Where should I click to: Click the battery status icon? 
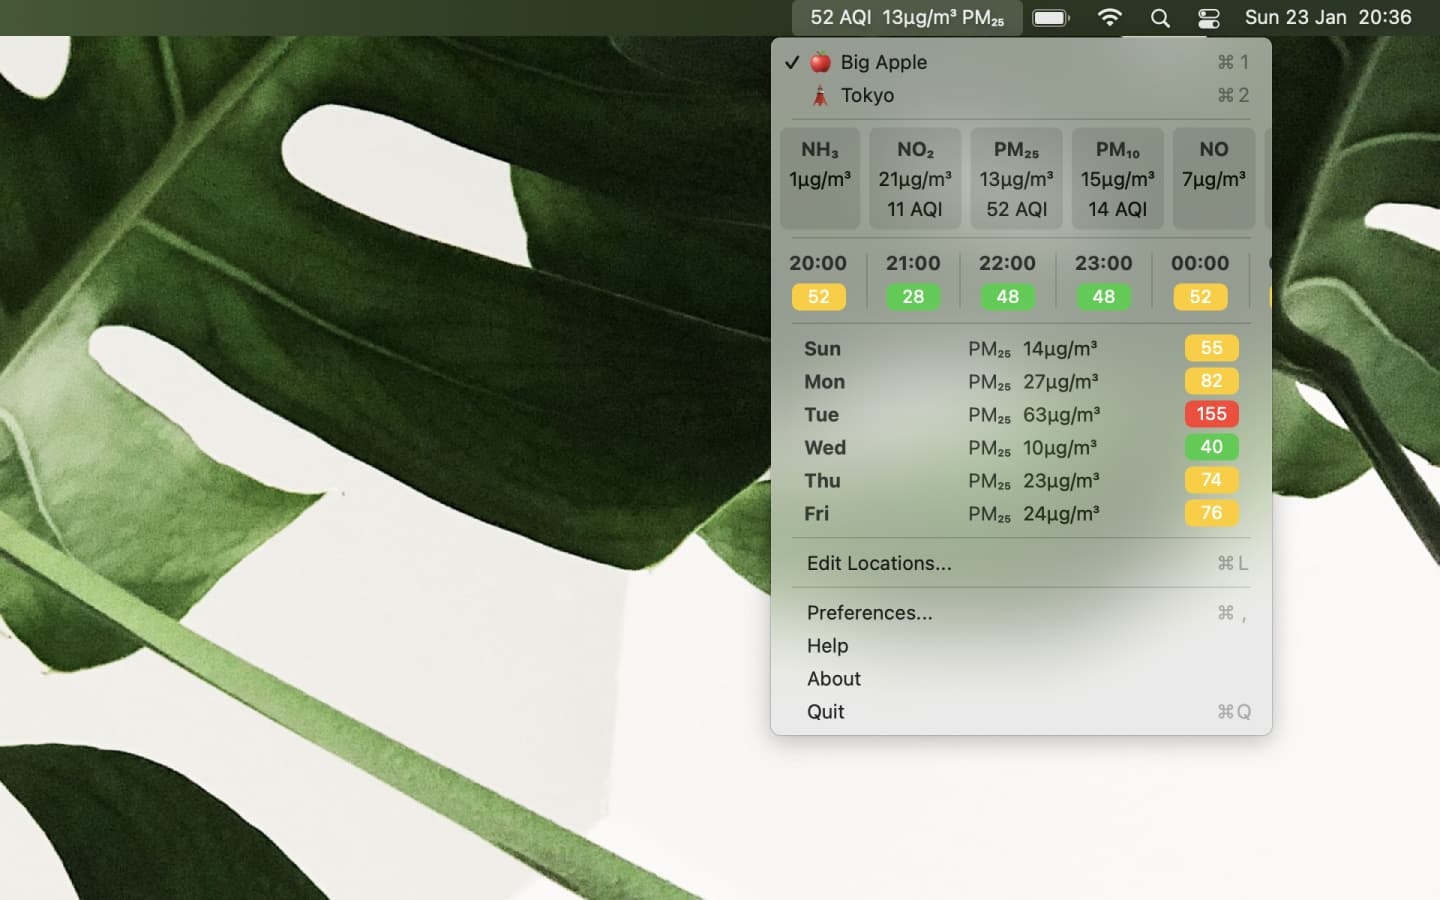coord(1050,18)
